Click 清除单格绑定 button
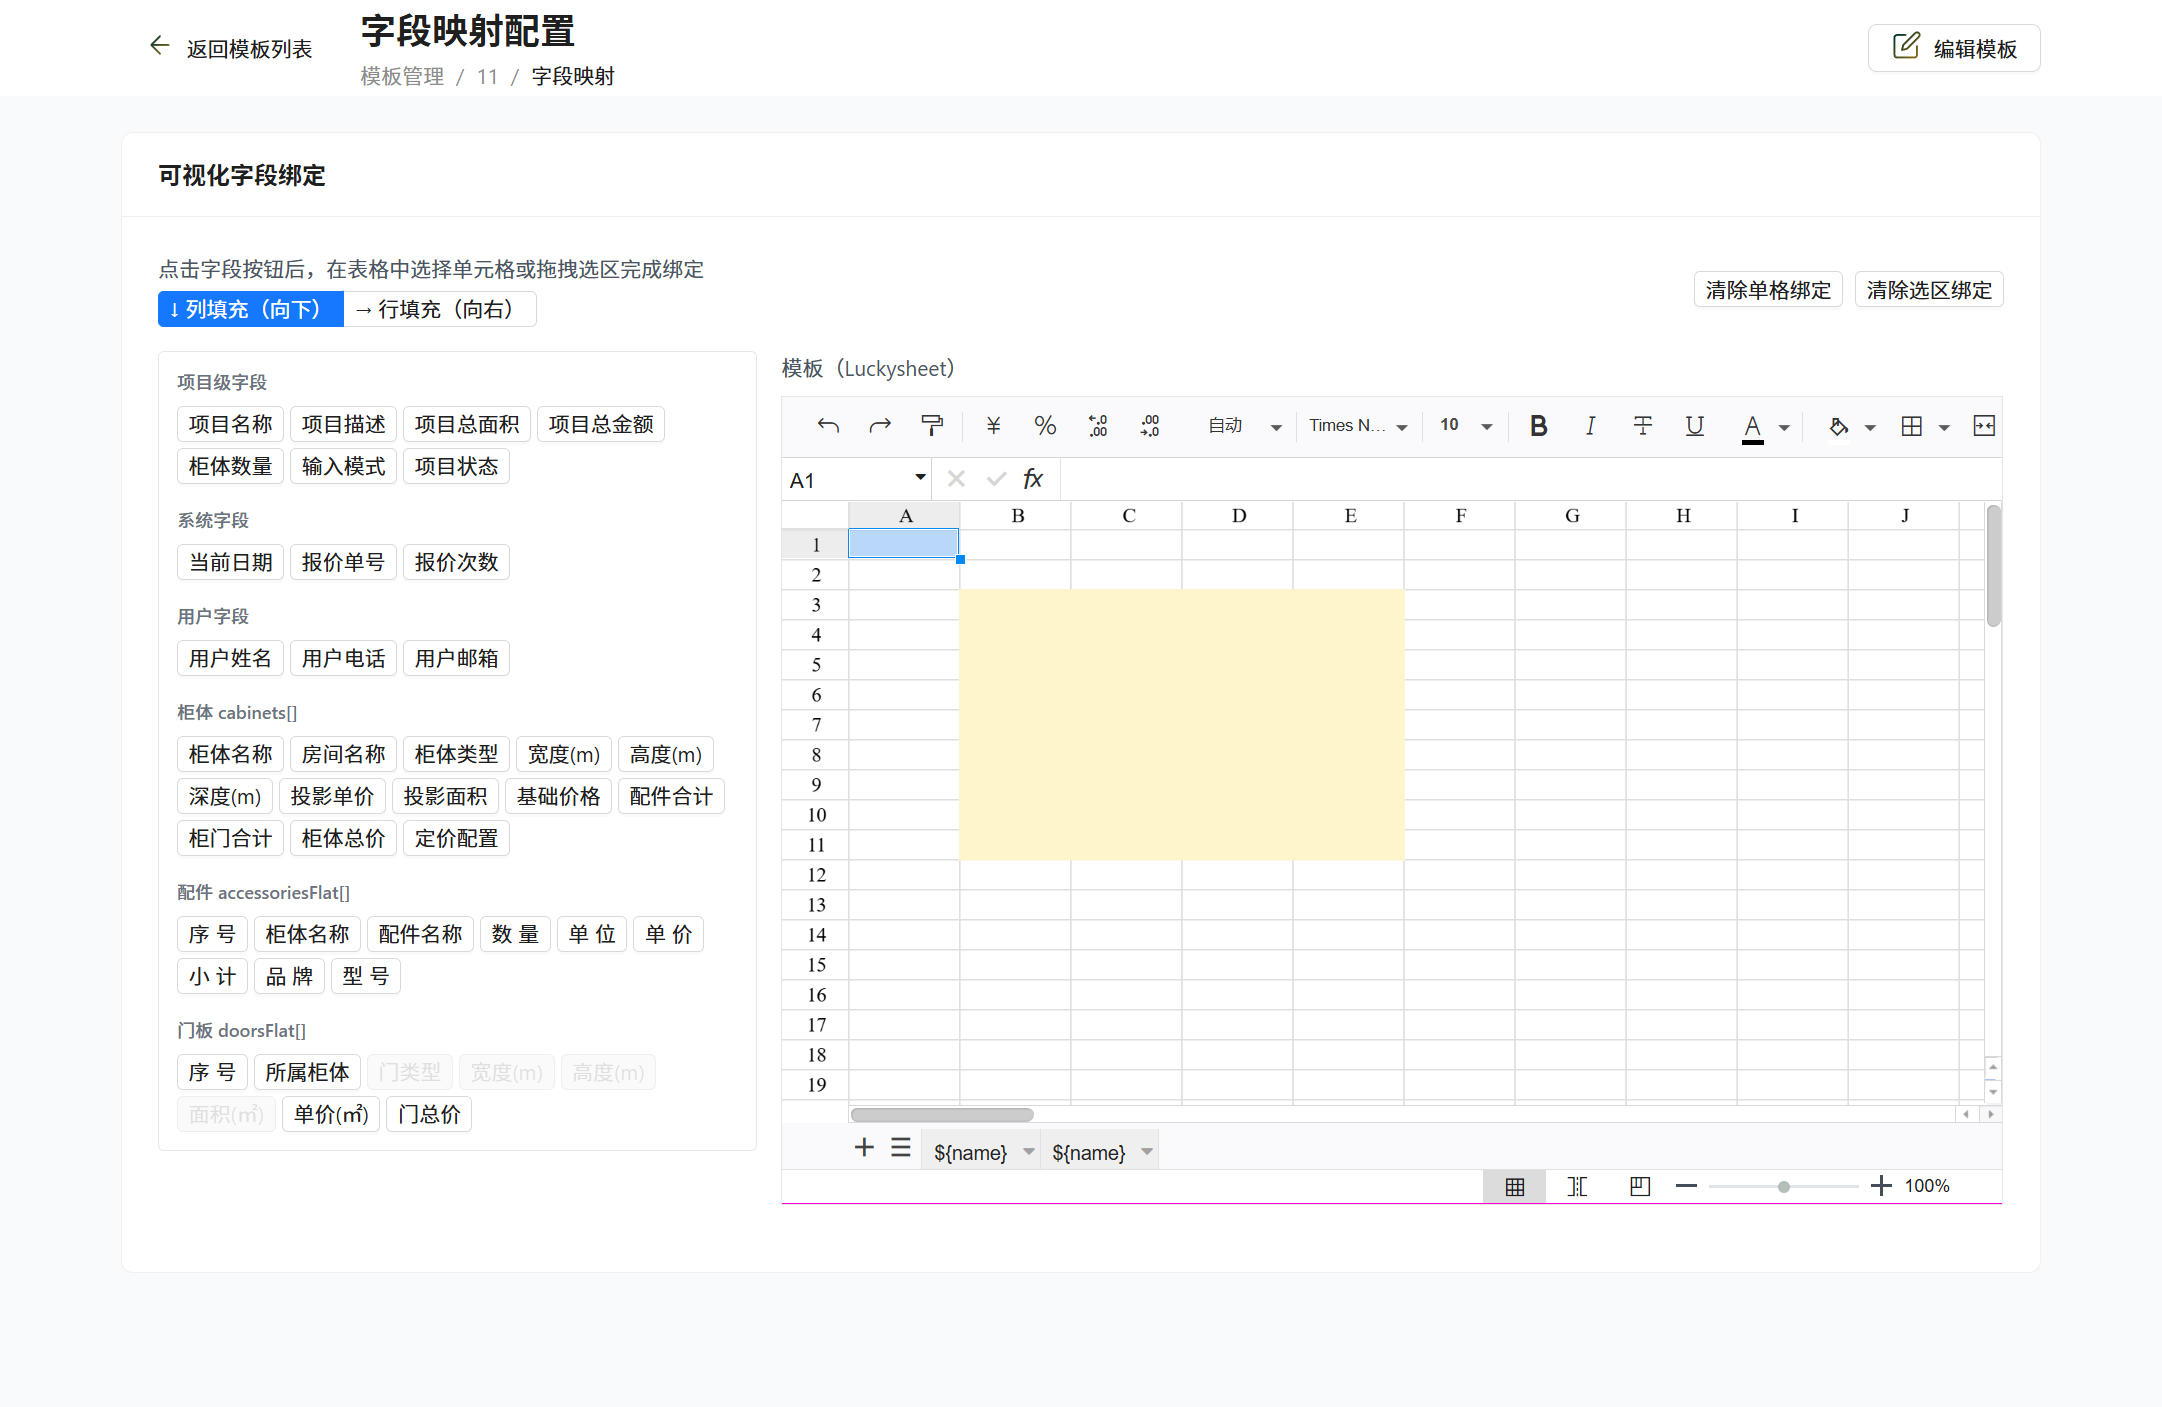This screenshot has width=2162, height=1407. click(x=1768, y=290)
